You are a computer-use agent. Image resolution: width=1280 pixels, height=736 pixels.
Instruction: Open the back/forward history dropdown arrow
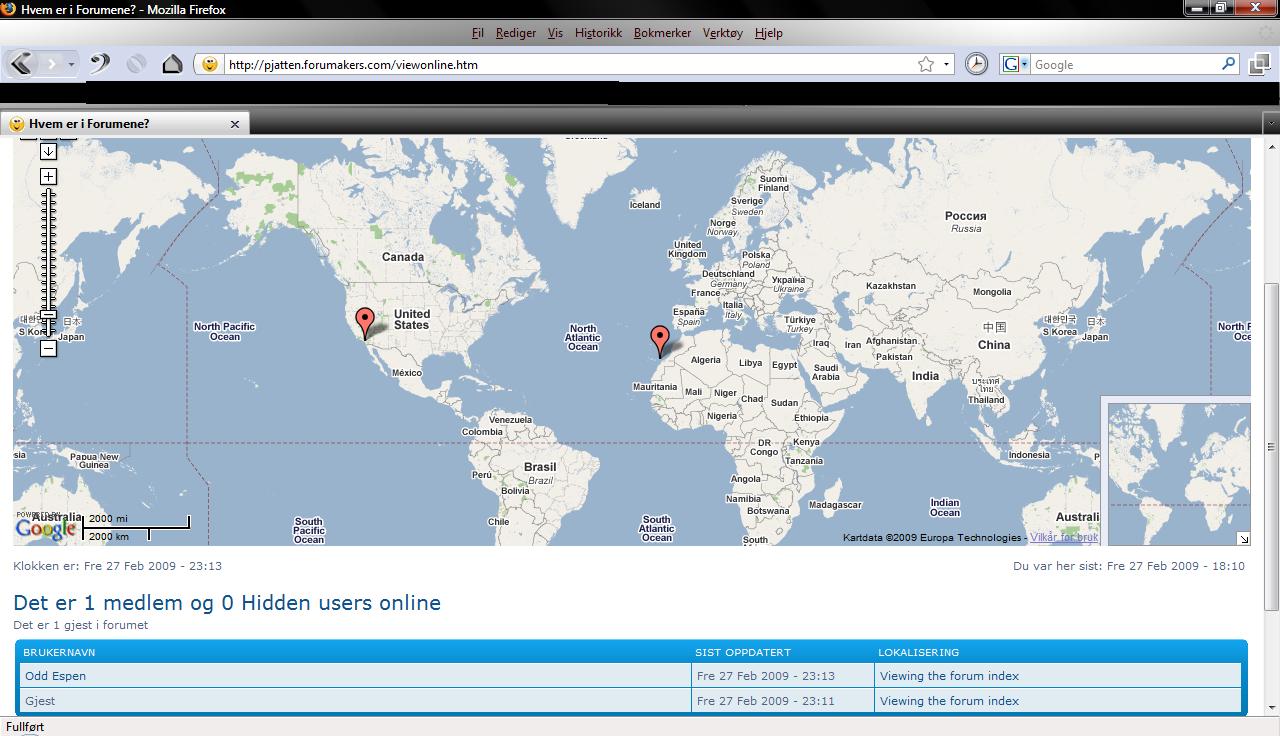tap(71, 65)
